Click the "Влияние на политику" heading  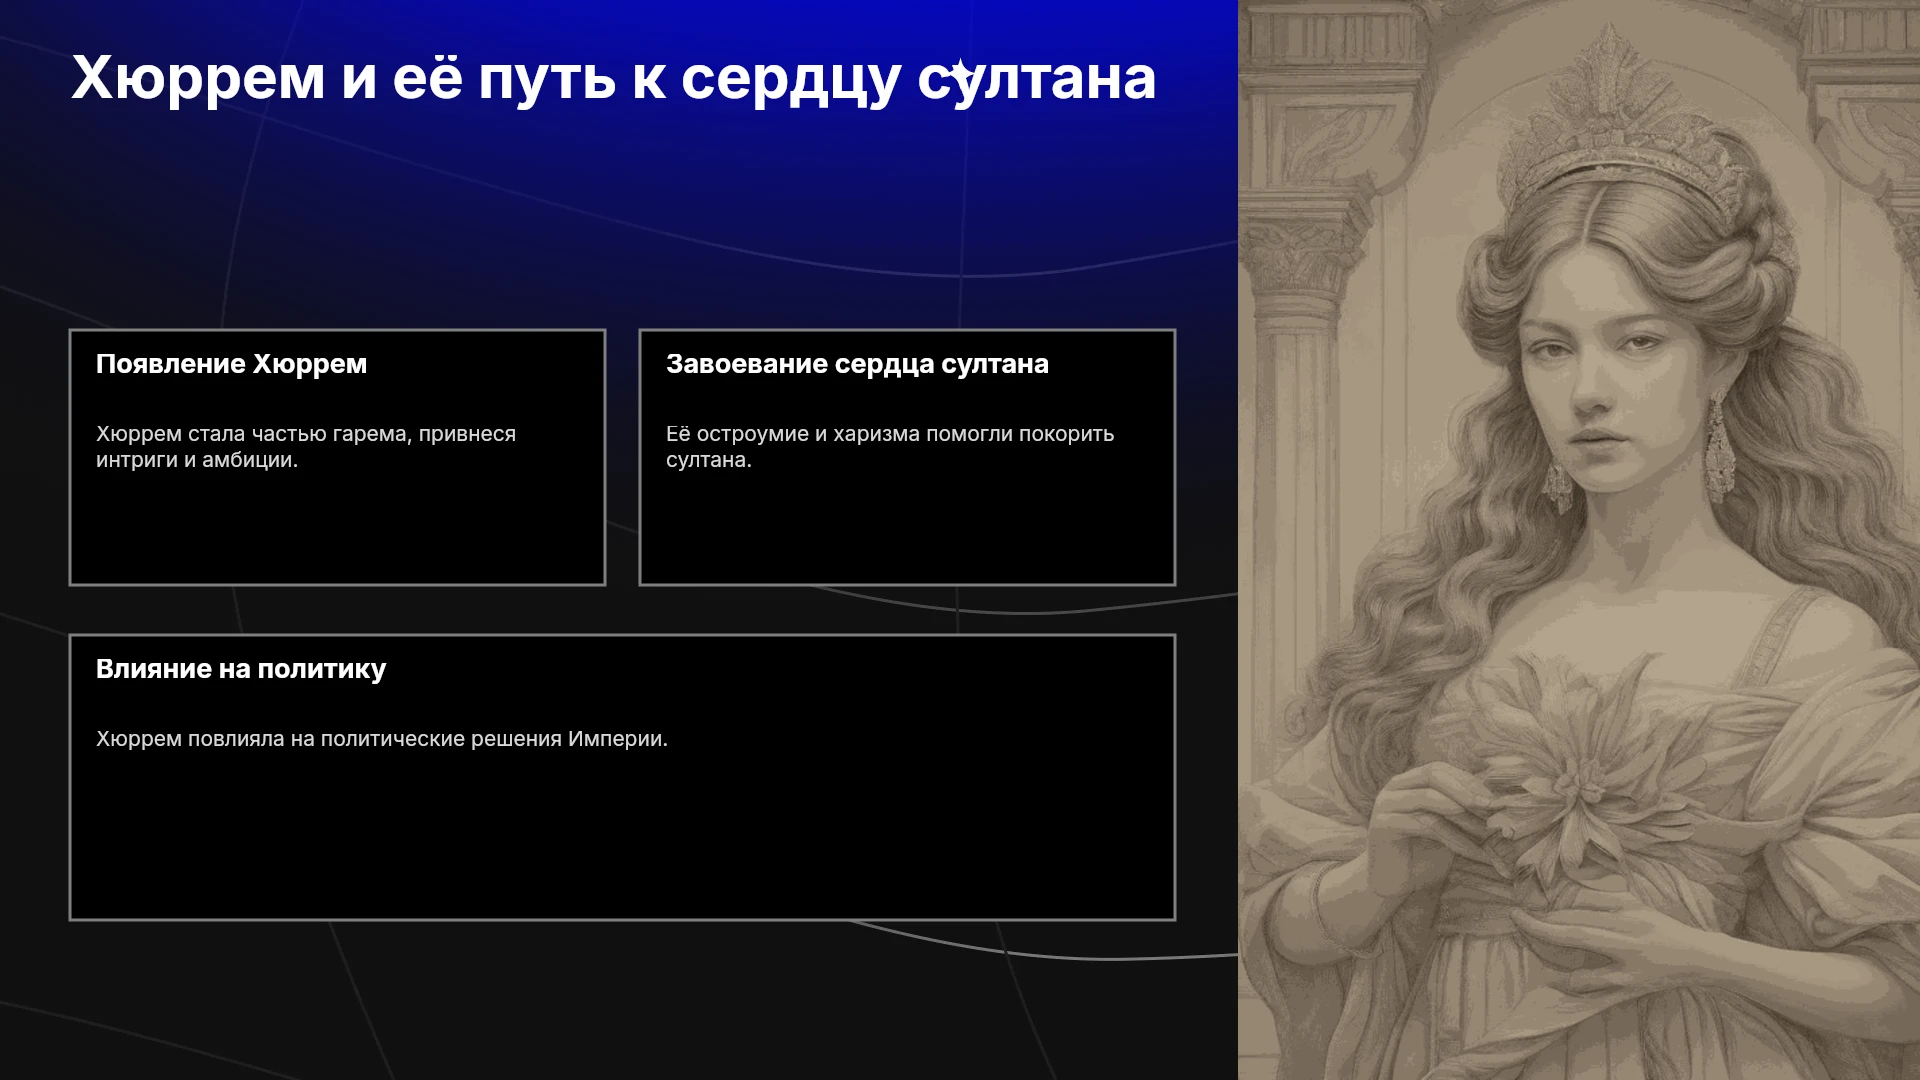tap(241, 669)
